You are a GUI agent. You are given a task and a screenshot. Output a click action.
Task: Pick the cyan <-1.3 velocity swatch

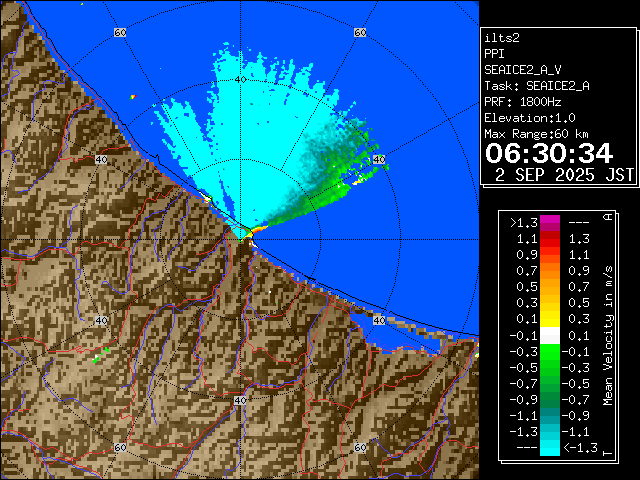point(550,448)
